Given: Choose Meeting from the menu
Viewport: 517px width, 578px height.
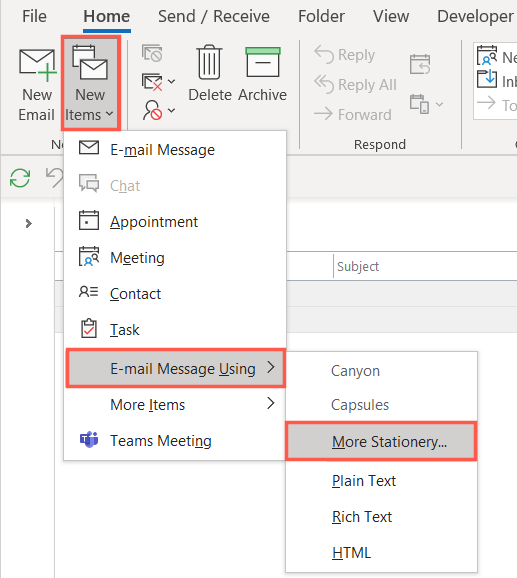Looking at the screenshot, I should pos(175,258).
